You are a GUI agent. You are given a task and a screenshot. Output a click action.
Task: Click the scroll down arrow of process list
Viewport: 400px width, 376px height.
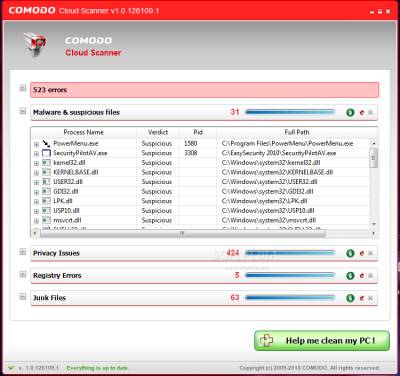(x=374, y=224)
